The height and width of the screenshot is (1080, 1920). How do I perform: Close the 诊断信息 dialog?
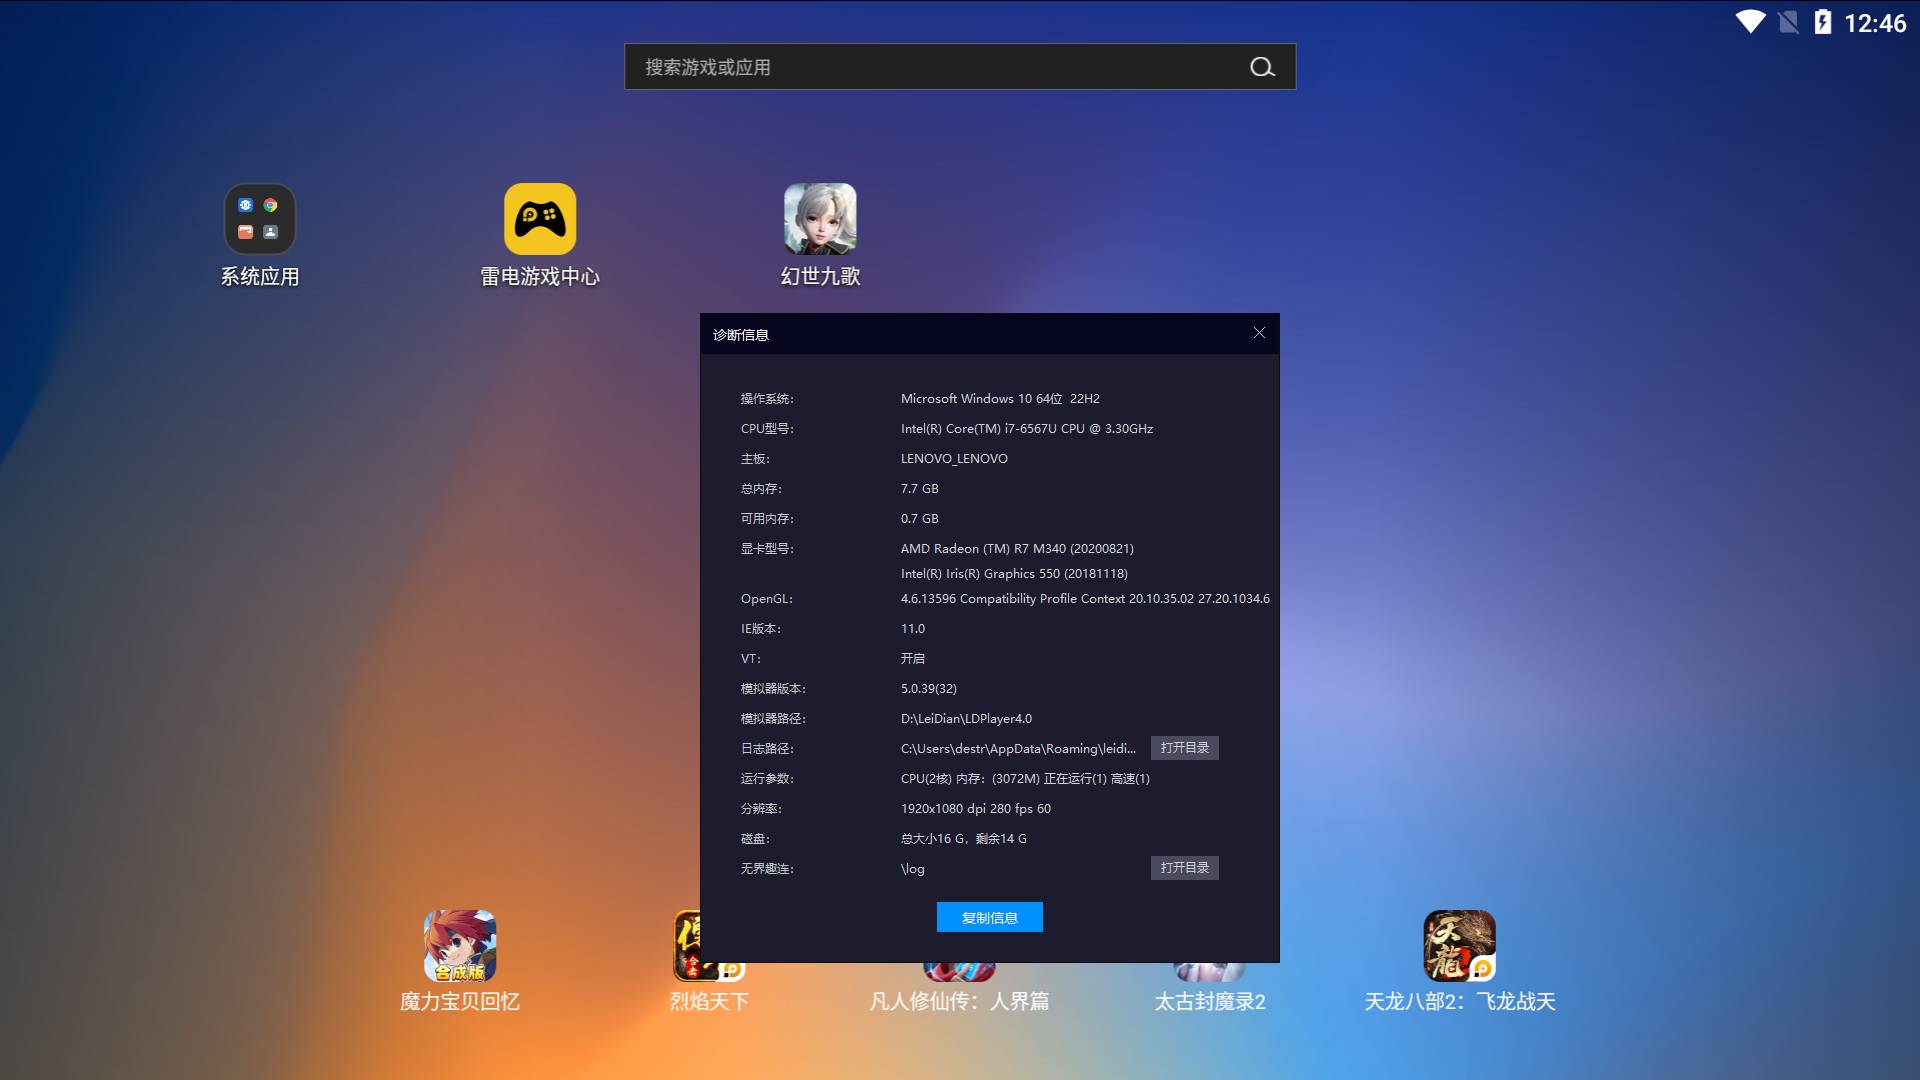point(1259,333)
